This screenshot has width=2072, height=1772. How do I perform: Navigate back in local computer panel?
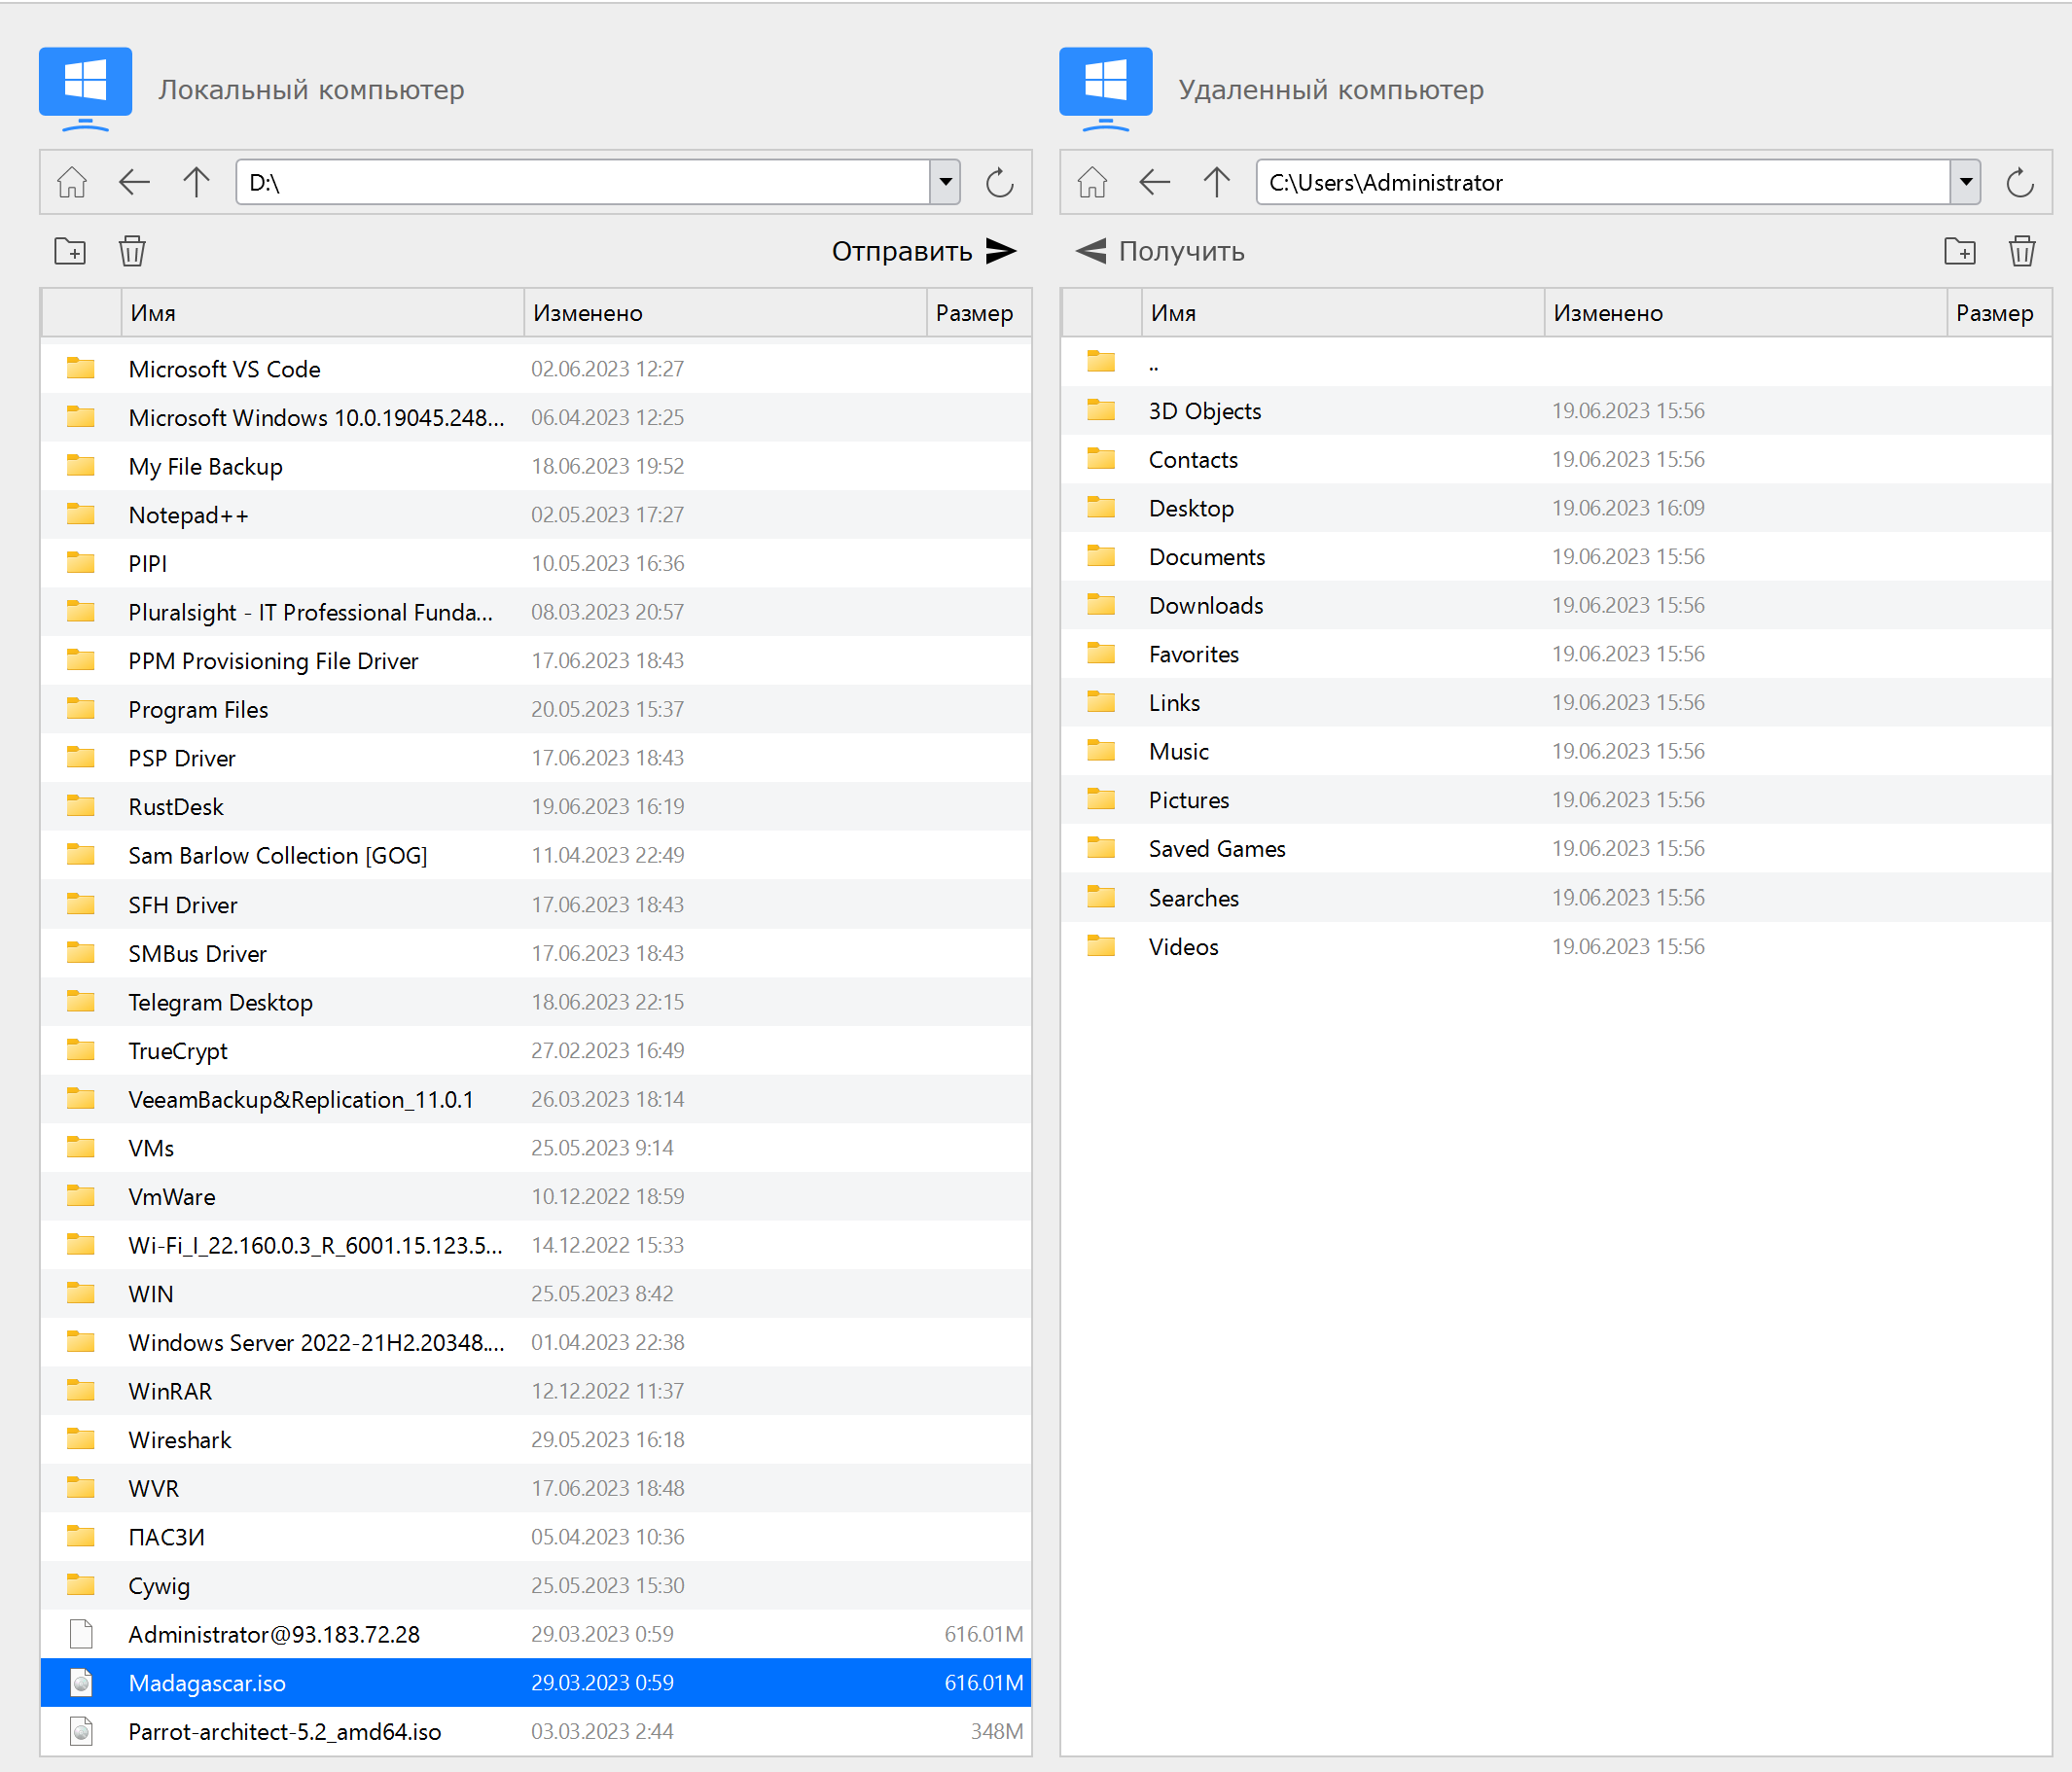(134, 182)
